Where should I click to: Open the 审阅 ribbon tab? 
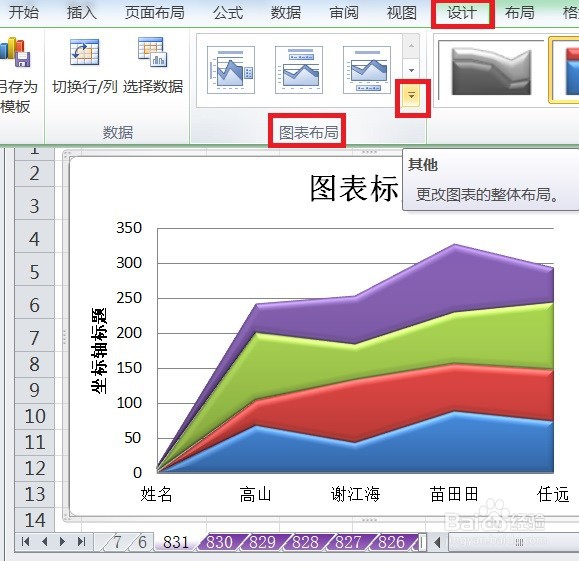coord(344,13)
